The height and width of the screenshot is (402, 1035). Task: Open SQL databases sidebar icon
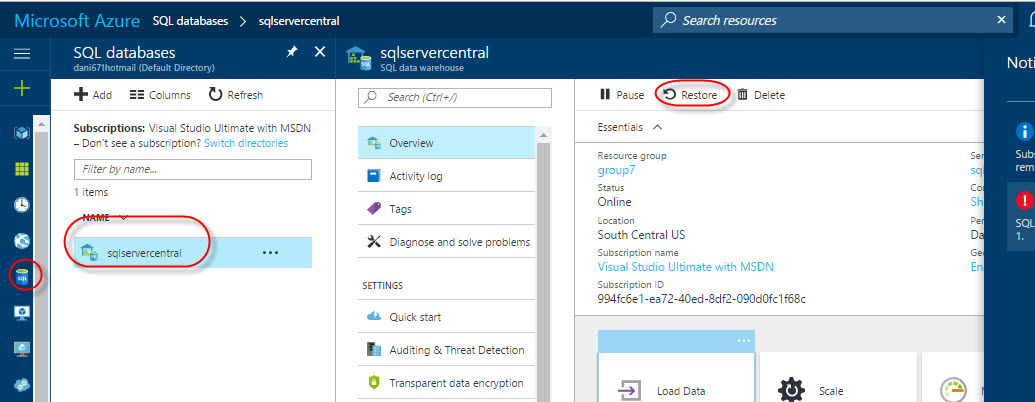tap(22, 275)
